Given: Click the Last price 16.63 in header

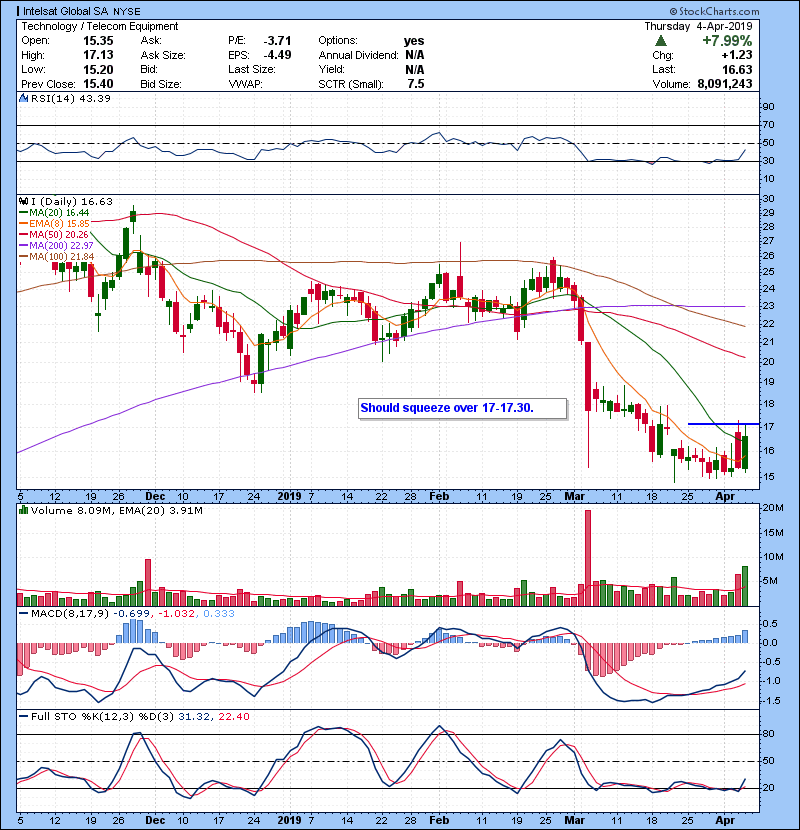Looking at the screenshot, I should tap(737, 69).
